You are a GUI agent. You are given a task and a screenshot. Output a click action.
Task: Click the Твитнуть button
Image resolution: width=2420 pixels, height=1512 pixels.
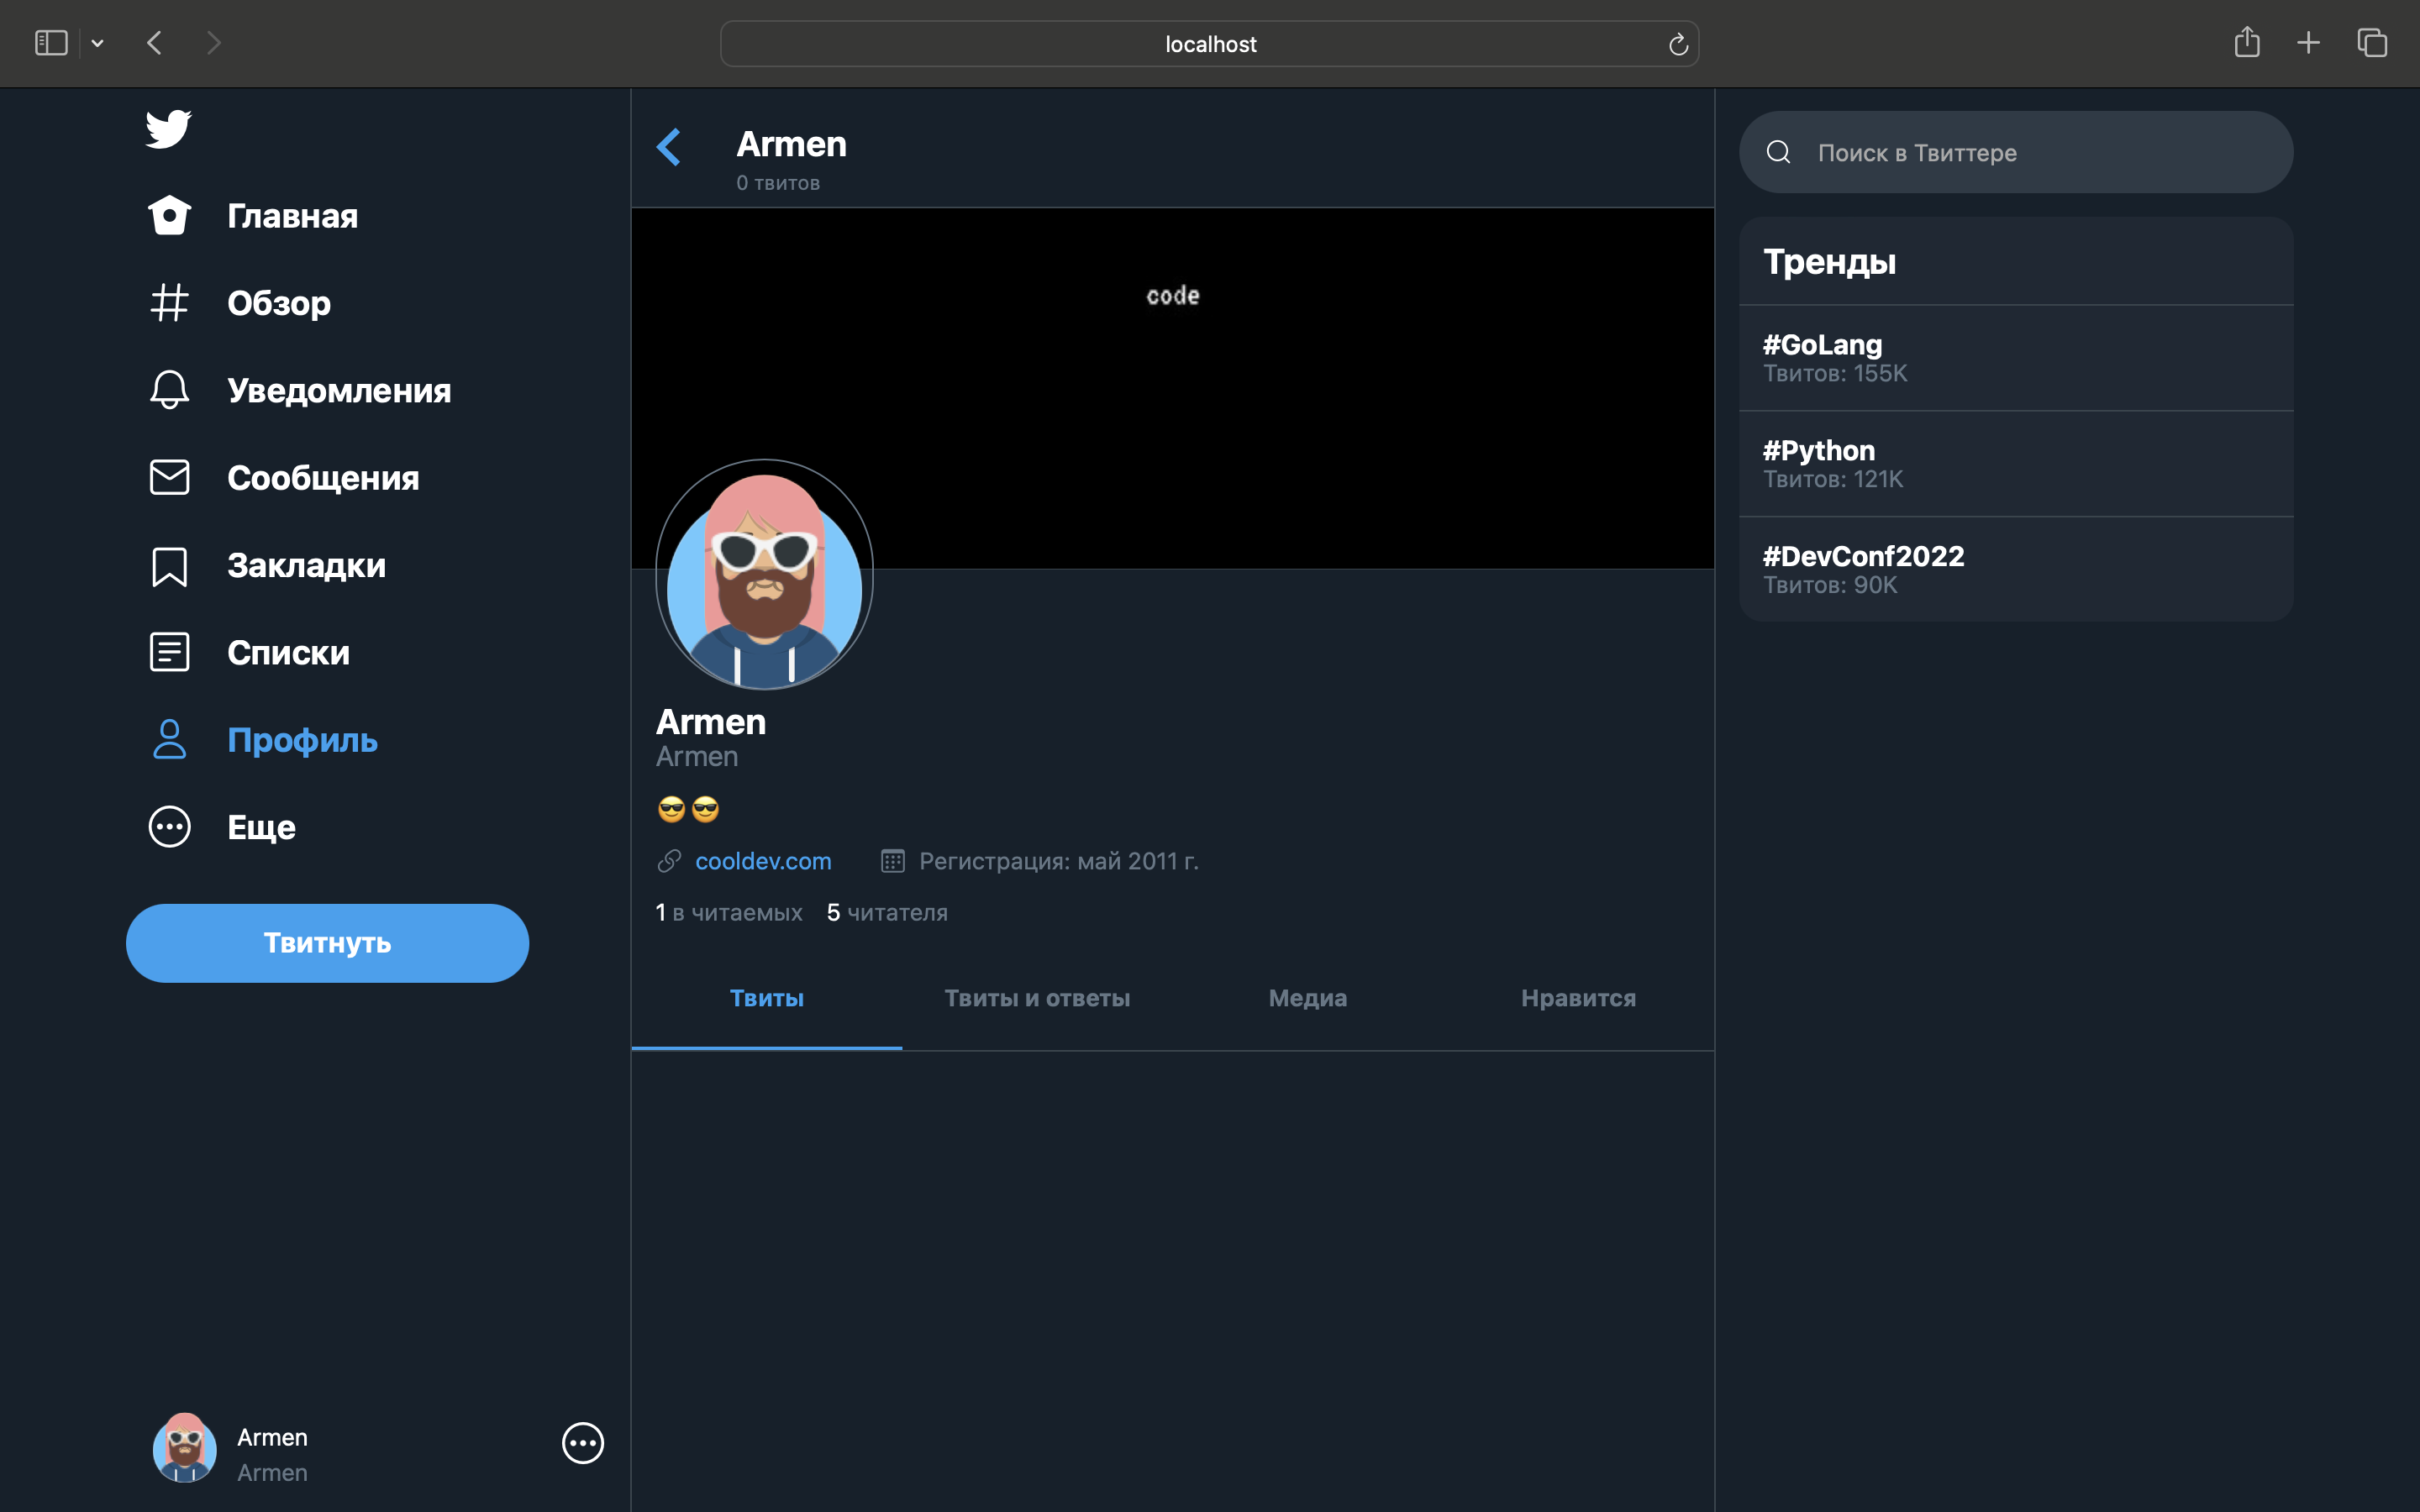327,943
